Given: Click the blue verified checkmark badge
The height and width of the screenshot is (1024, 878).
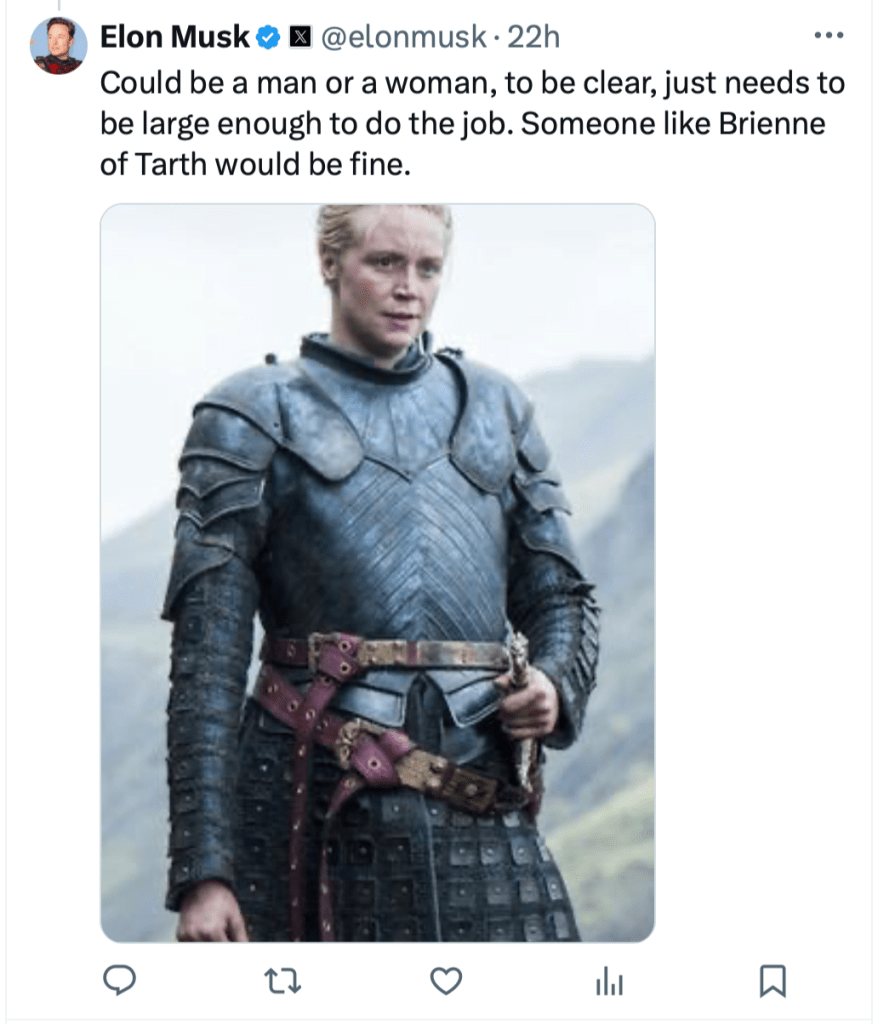Looking at the screenshot, I should (x=268, y=39).
